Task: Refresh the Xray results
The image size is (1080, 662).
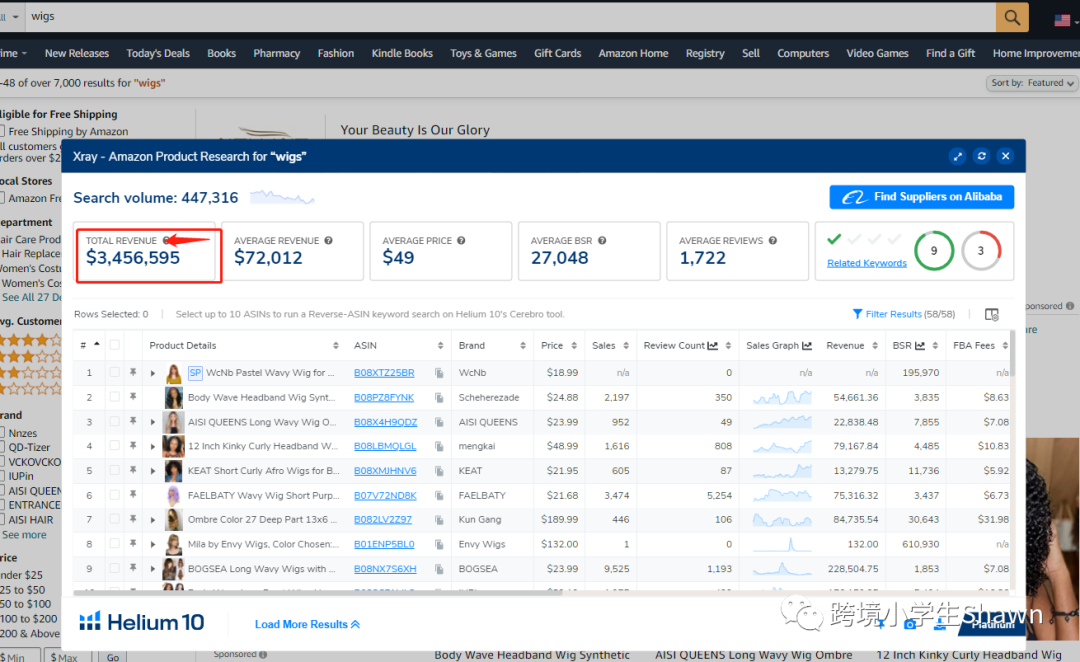Action: pos(981,156)
